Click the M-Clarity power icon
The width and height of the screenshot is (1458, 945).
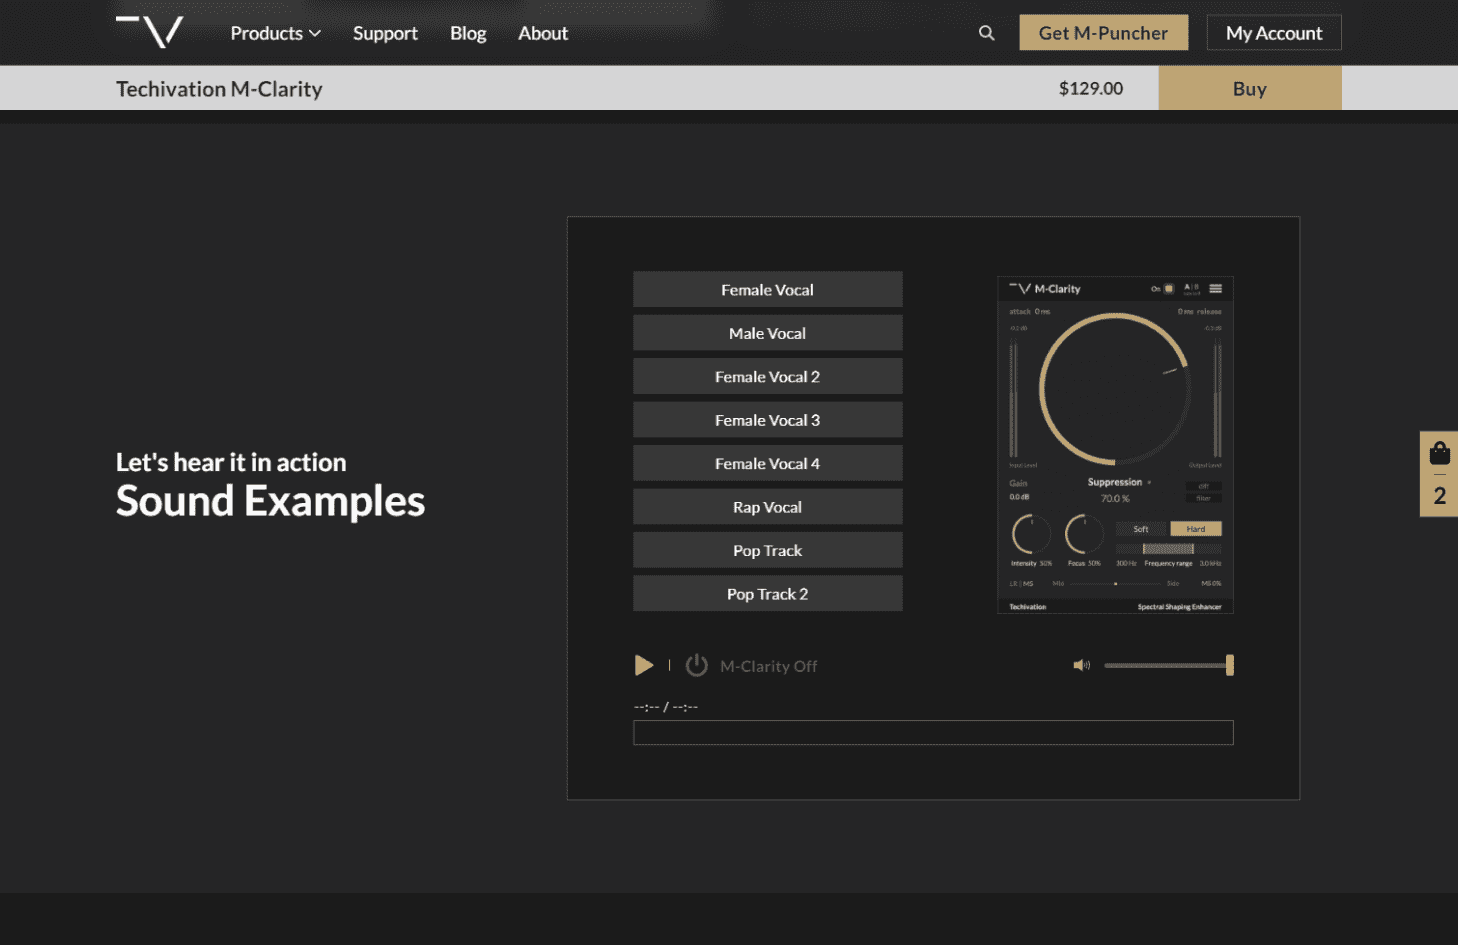[x=696, y=666]
